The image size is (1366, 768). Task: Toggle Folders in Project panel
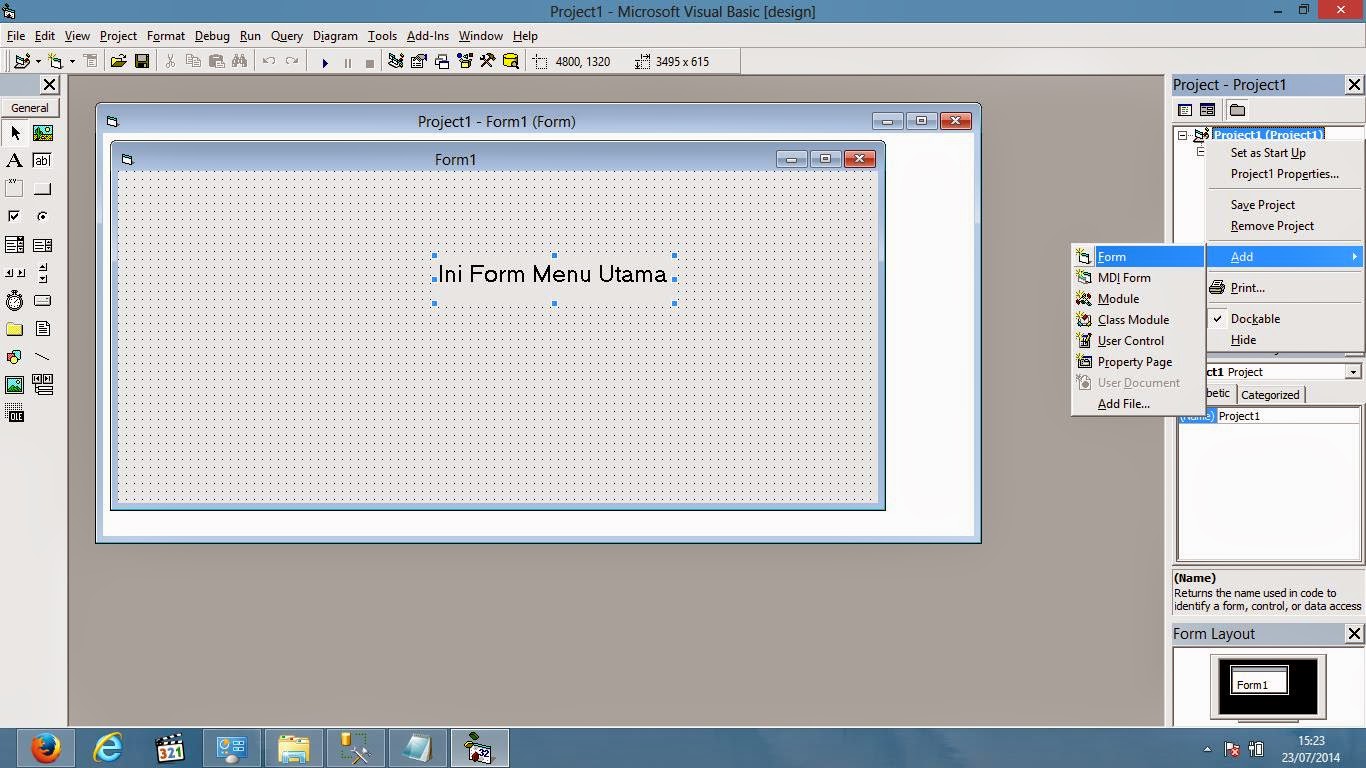click(1237, 110)
